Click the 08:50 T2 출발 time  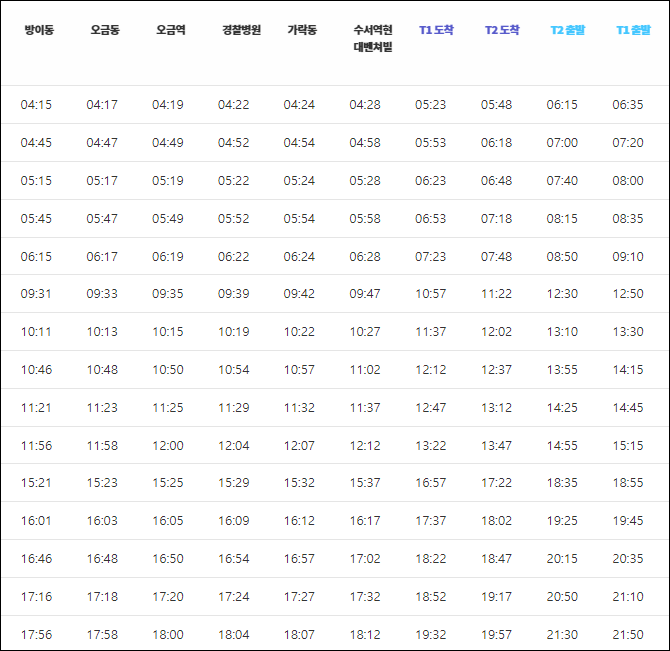(562, 257)
